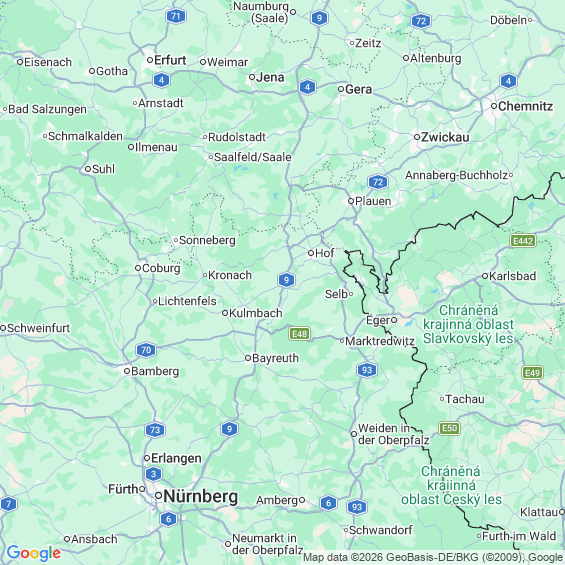The width and height of the screenshot is (565, 565).
Task: Click the E48 green route badge
Action: click(x=299, y=334)
